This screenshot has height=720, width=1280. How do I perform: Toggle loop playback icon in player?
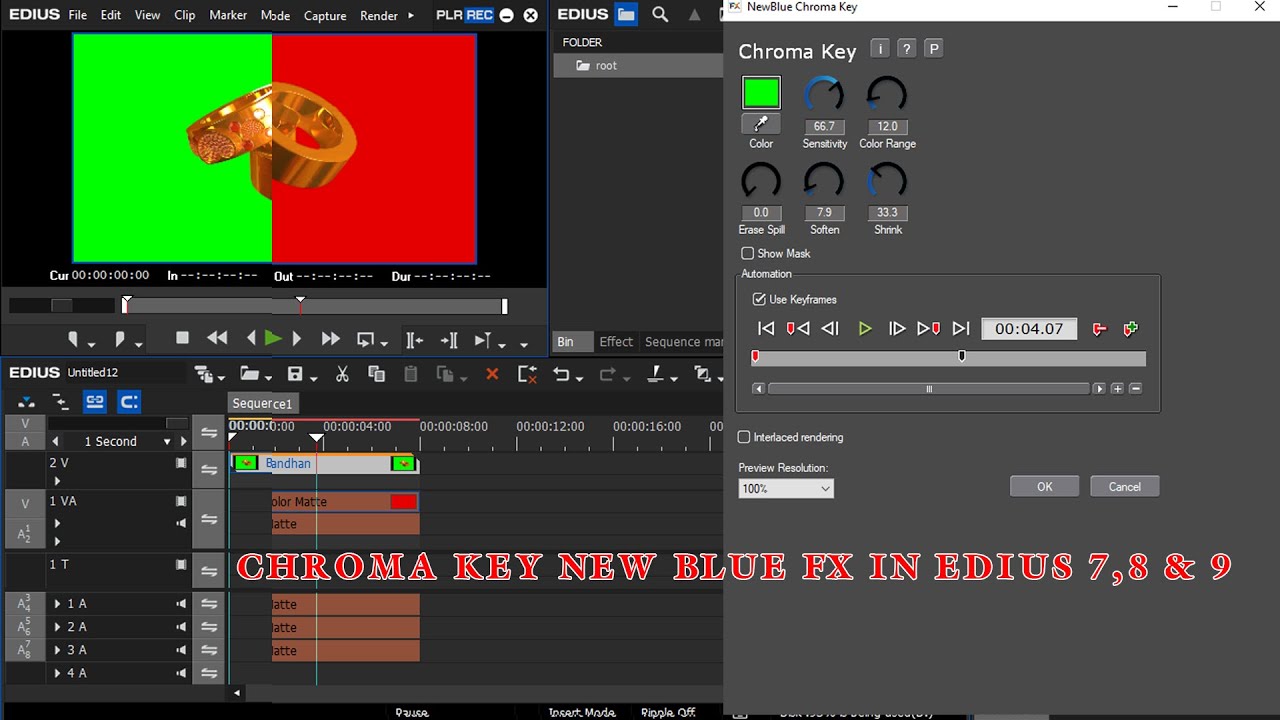tap(365, 339)
